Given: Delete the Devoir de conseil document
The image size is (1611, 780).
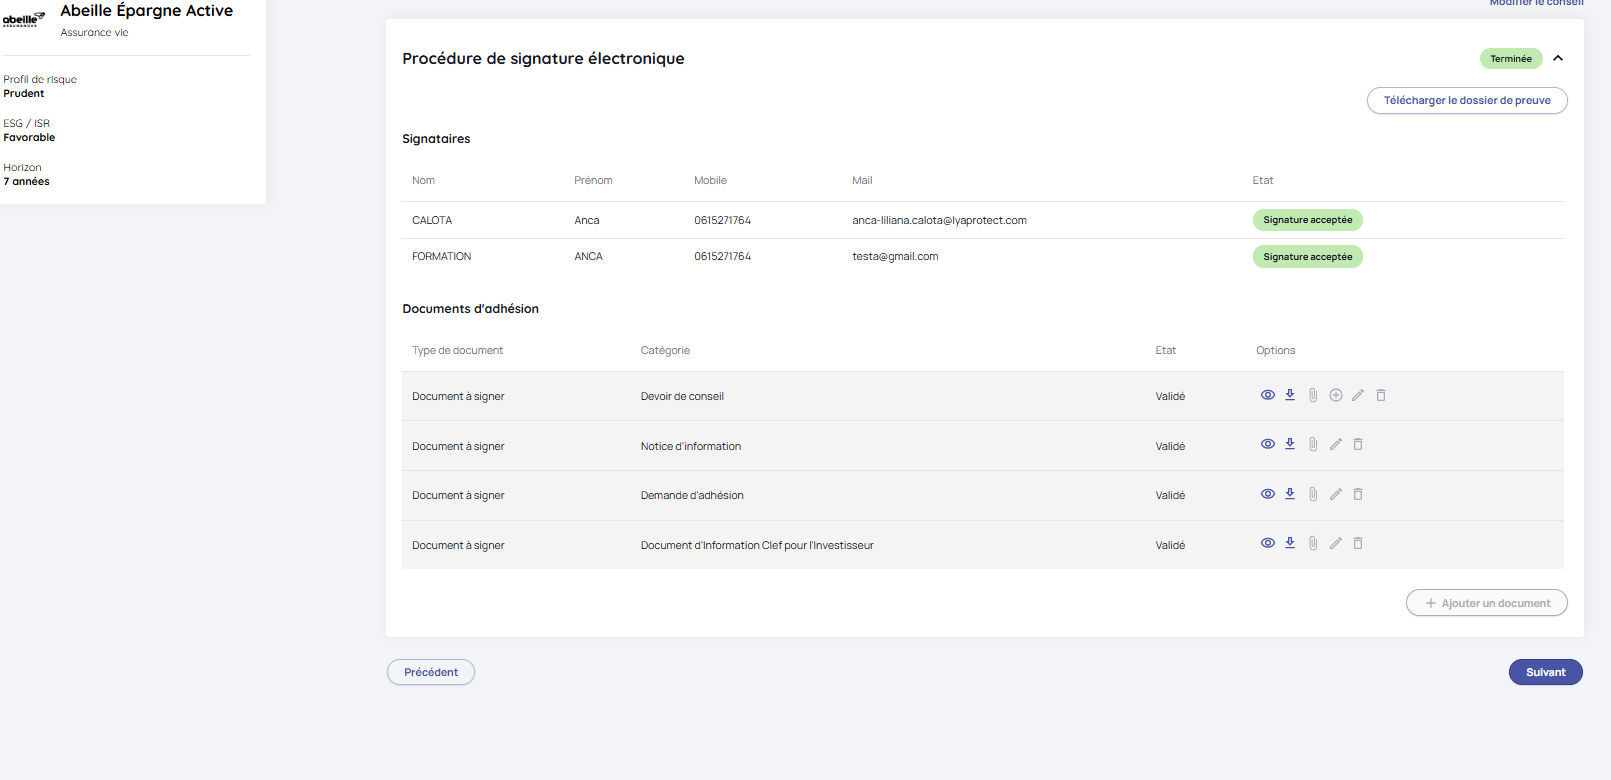Looking at the screenshot, I should click(x=1381, y=395).
